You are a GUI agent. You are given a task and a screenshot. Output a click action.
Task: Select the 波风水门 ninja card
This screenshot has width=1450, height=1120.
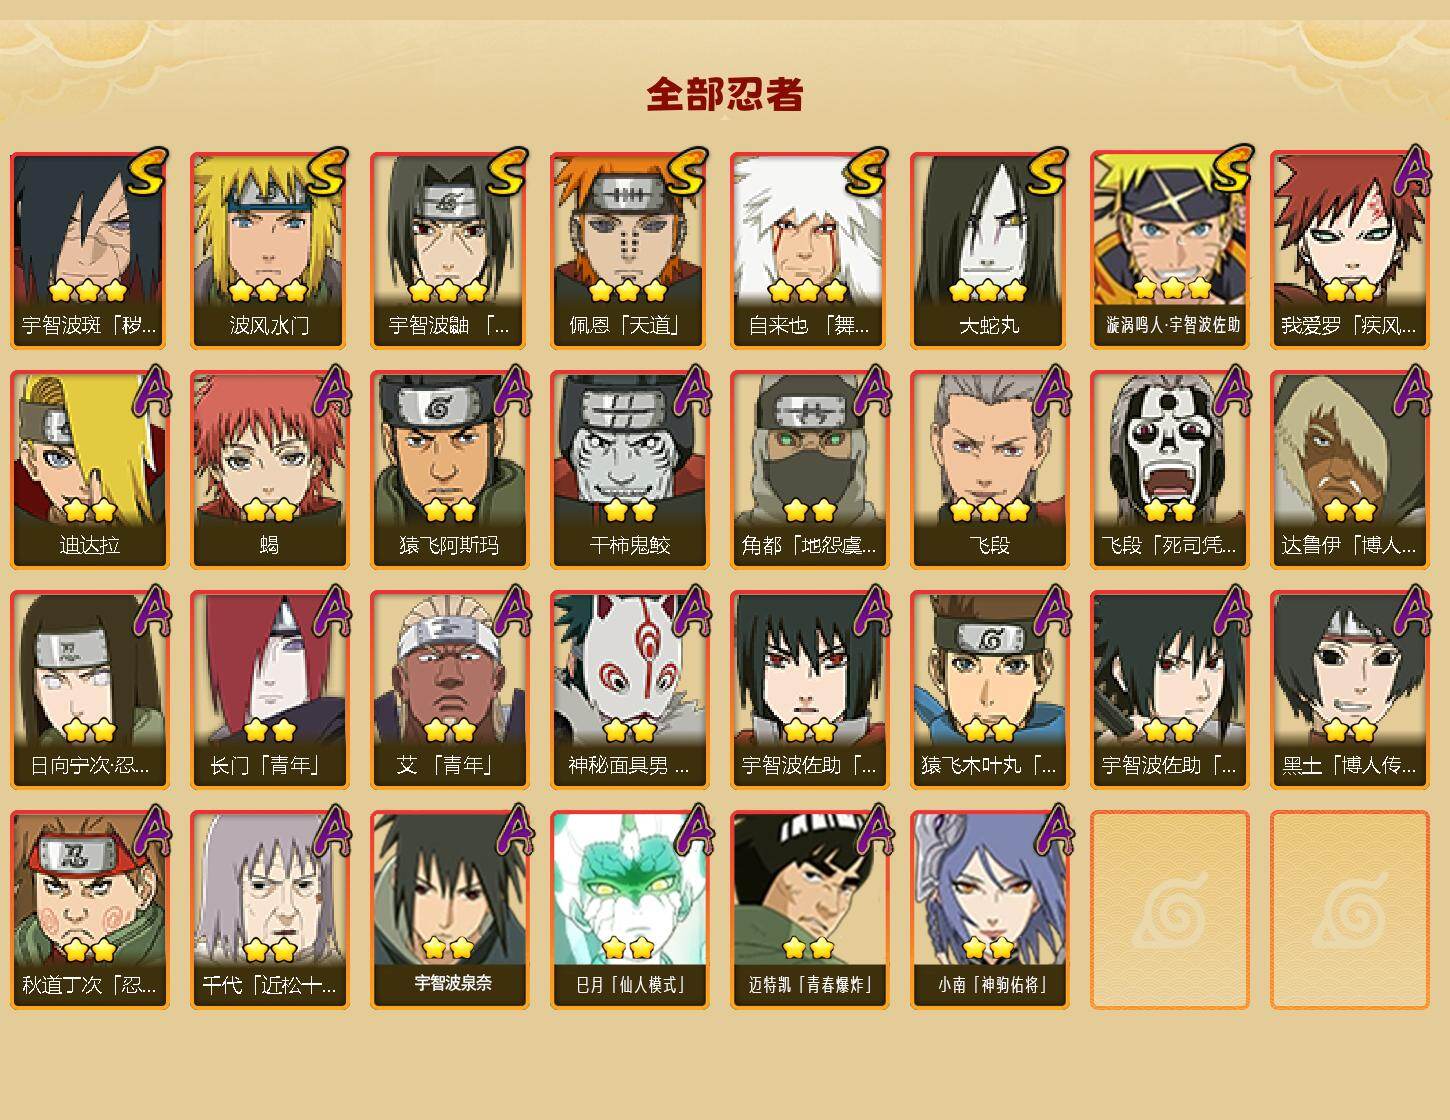(x=269, y=250)
